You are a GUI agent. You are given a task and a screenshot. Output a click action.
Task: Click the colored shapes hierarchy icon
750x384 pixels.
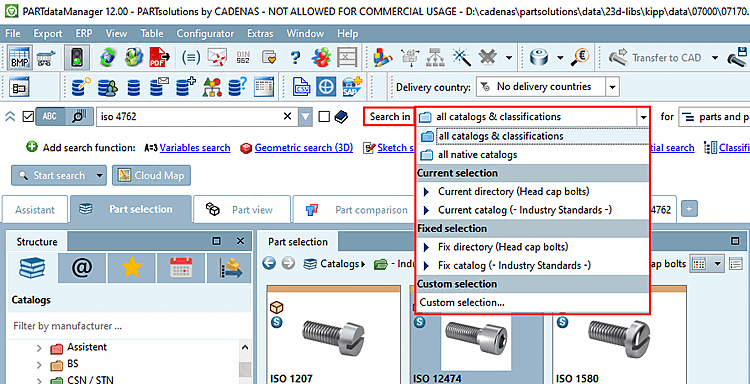212,87
